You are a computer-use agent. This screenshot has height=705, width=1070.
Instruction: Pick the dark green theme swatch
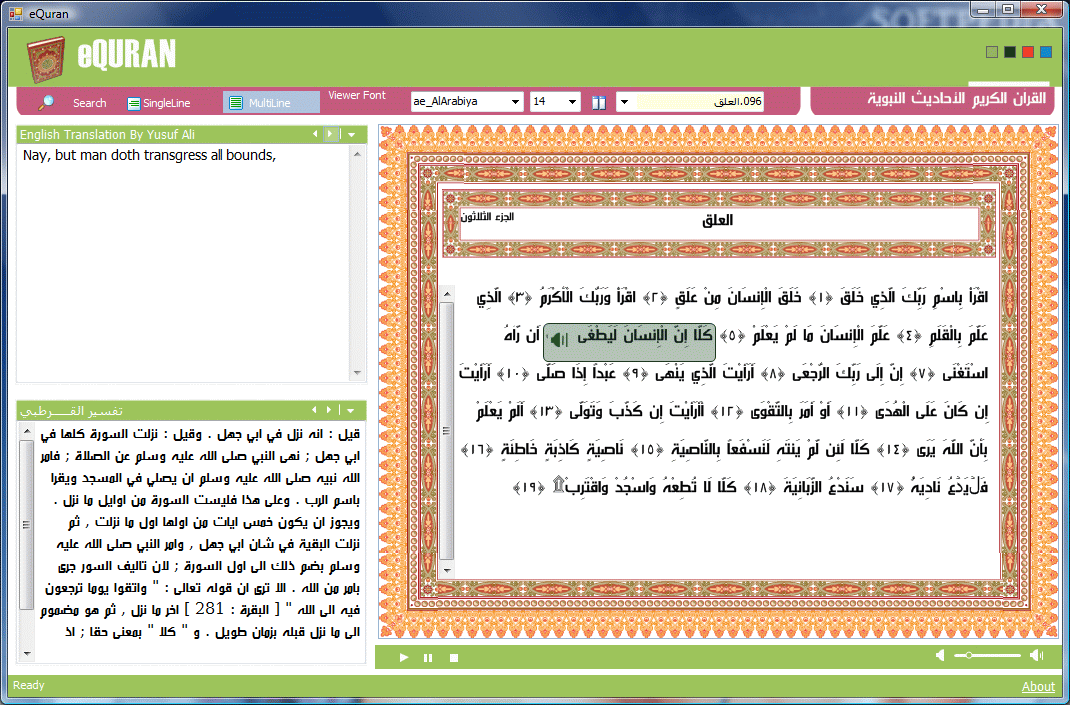coord(1009,53)
